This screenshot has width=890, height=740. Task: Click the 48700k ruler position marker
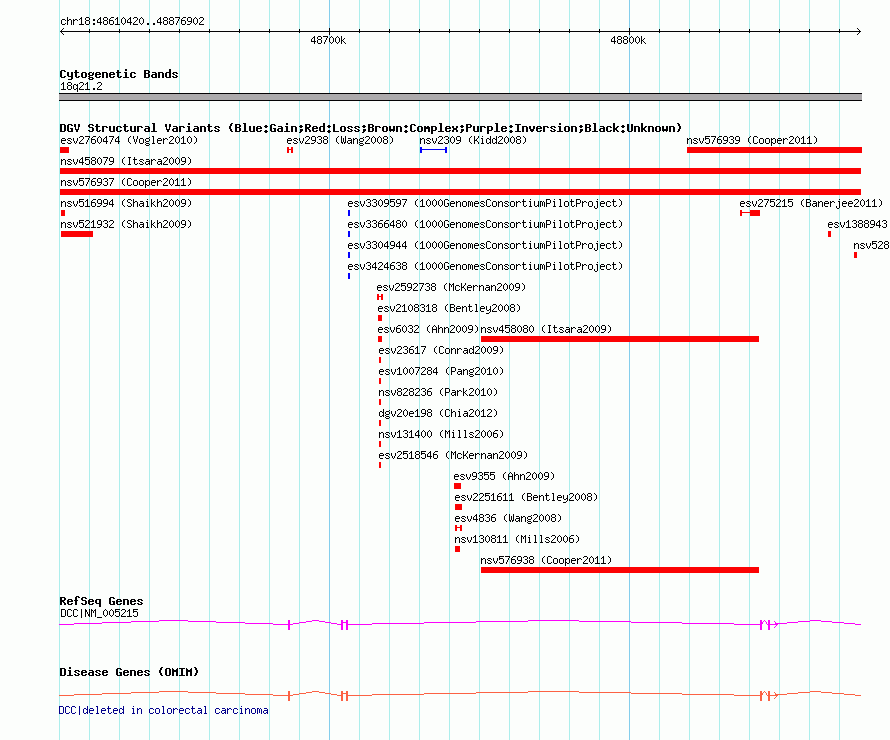328,40
